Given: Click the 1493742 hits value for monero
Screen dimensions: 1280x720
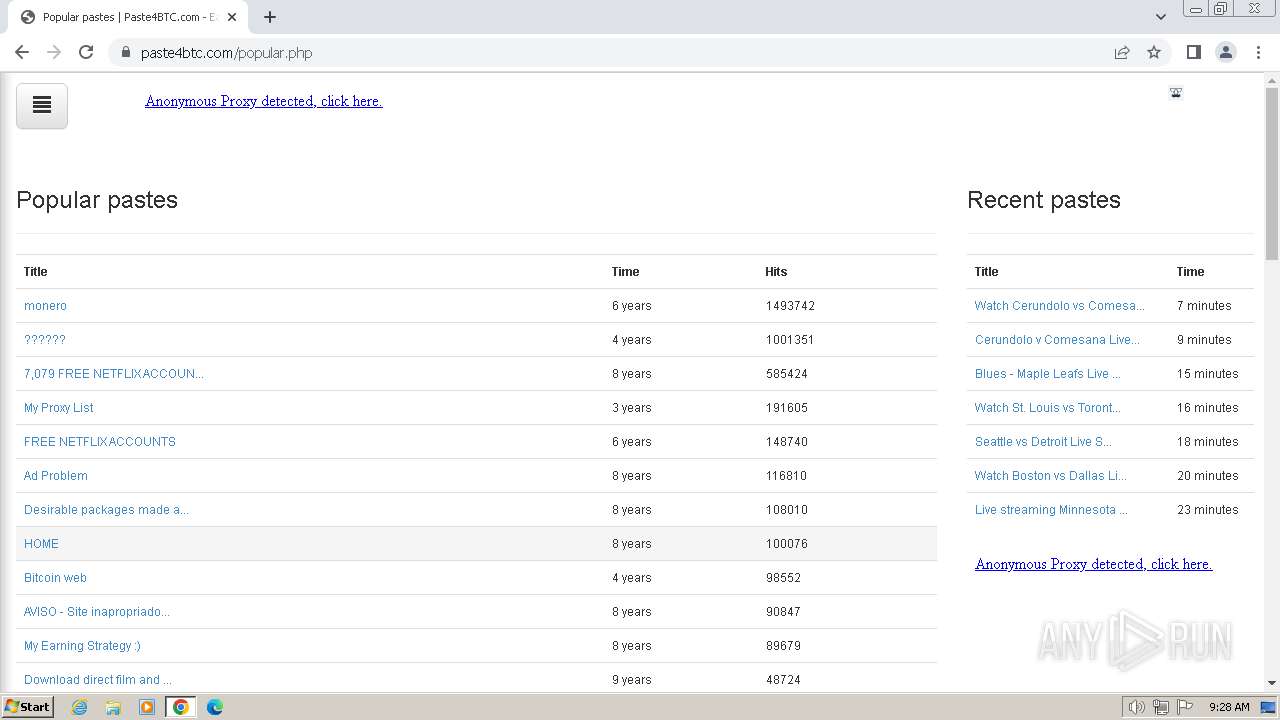Looking at the screenshot, I should click(x=790, y=306).
